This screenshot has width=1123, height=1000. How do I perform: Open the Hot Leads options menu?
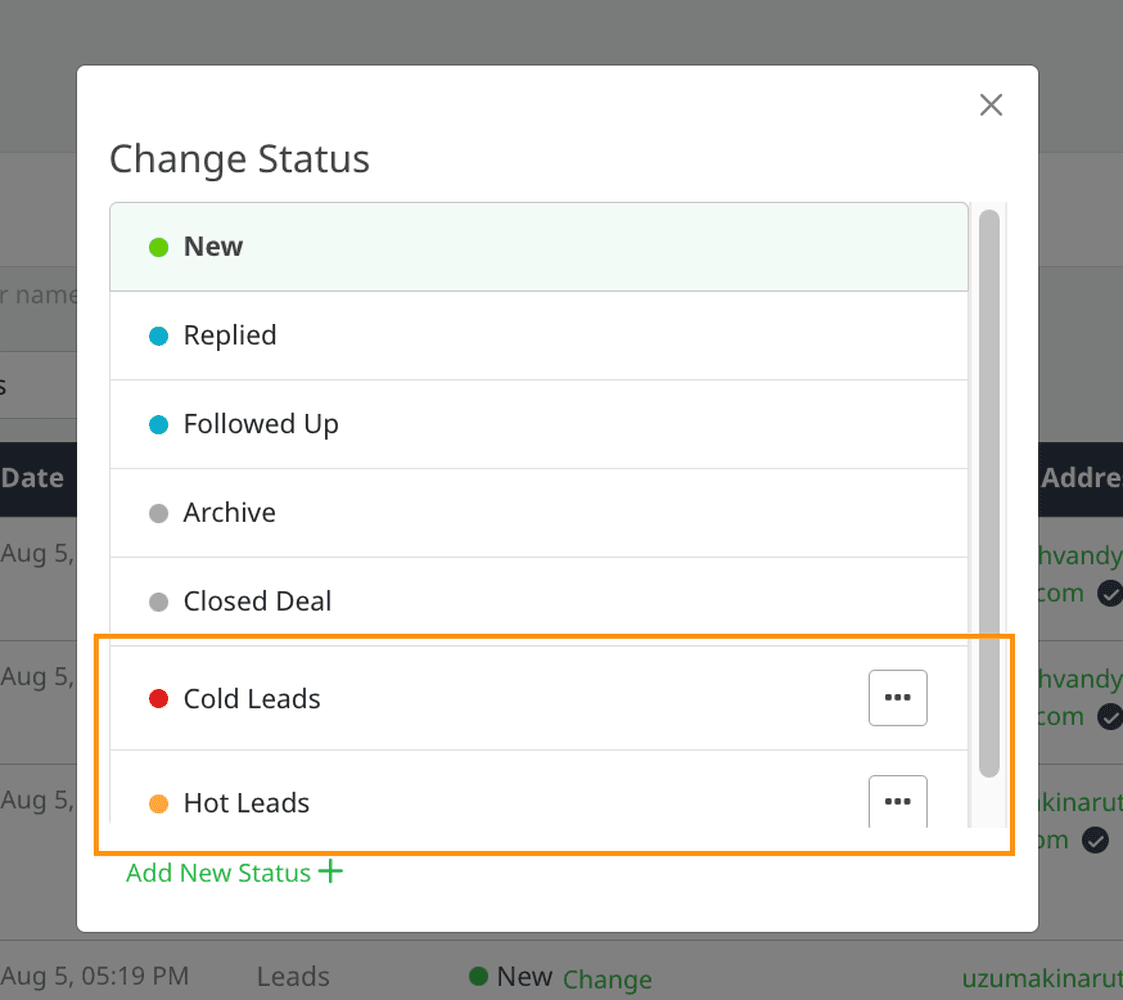(x=897, y=801)
